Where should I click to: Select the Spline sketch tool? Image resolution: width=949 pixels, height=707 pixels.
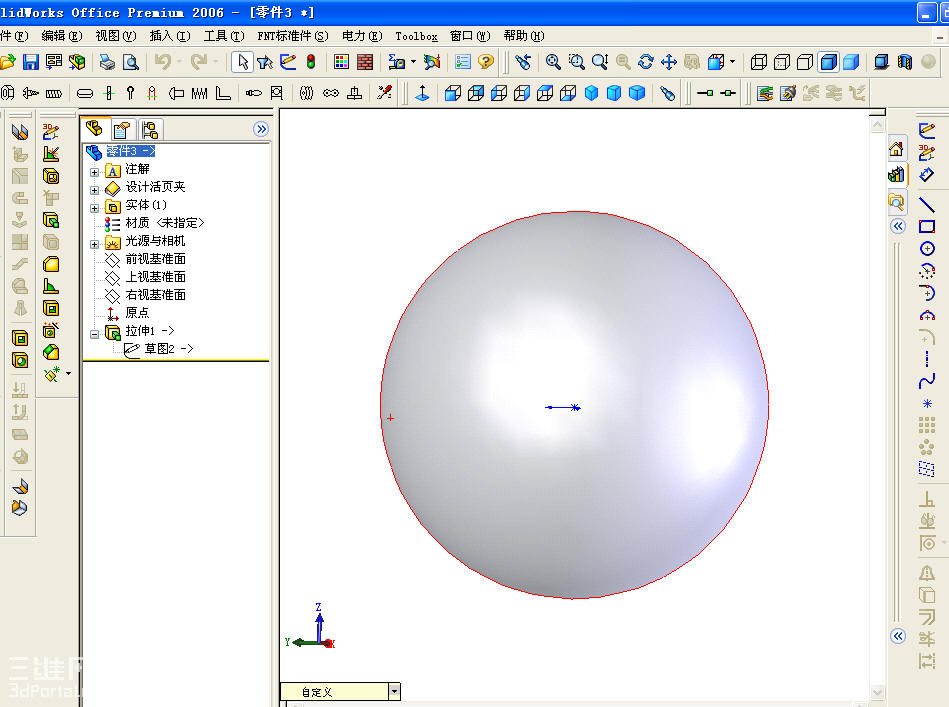coord(927,381)
